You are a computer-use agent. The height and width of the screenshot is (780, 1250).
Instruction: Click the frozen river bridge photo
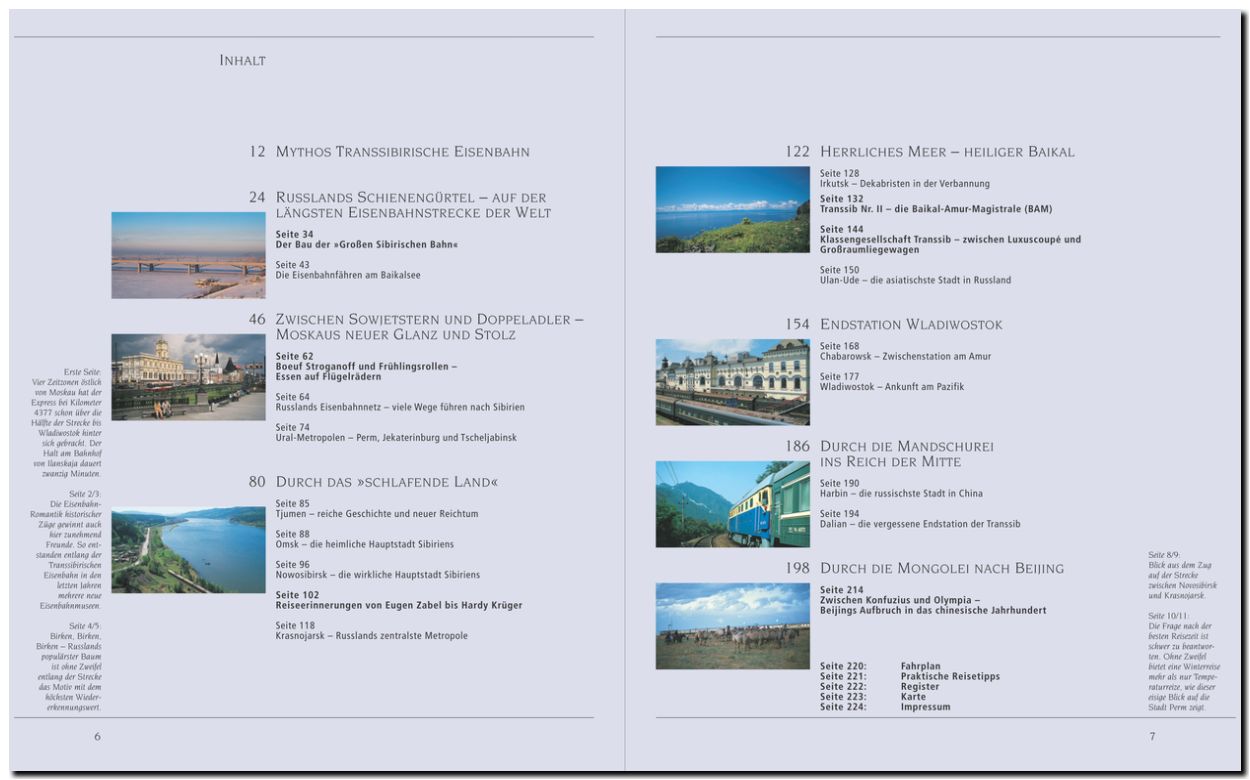click(188, 255)
